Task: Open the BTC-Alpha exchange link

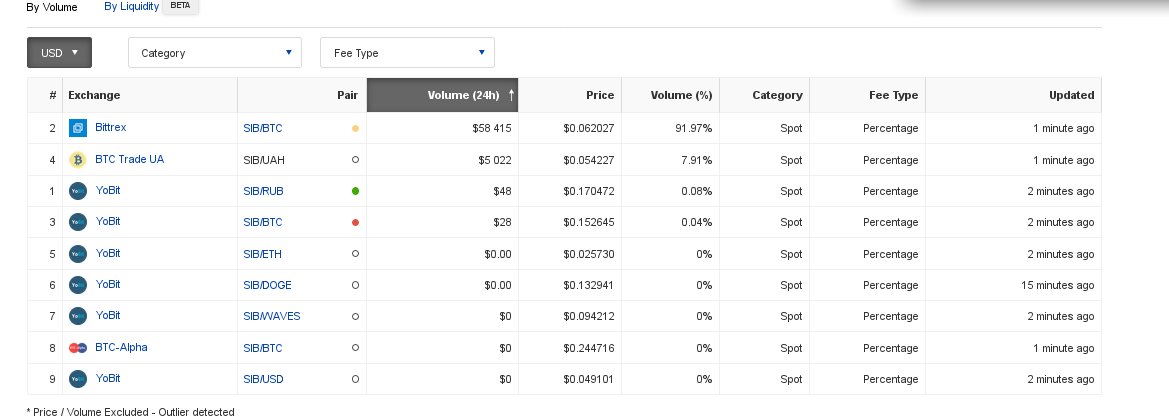Action: pos(121,348)
